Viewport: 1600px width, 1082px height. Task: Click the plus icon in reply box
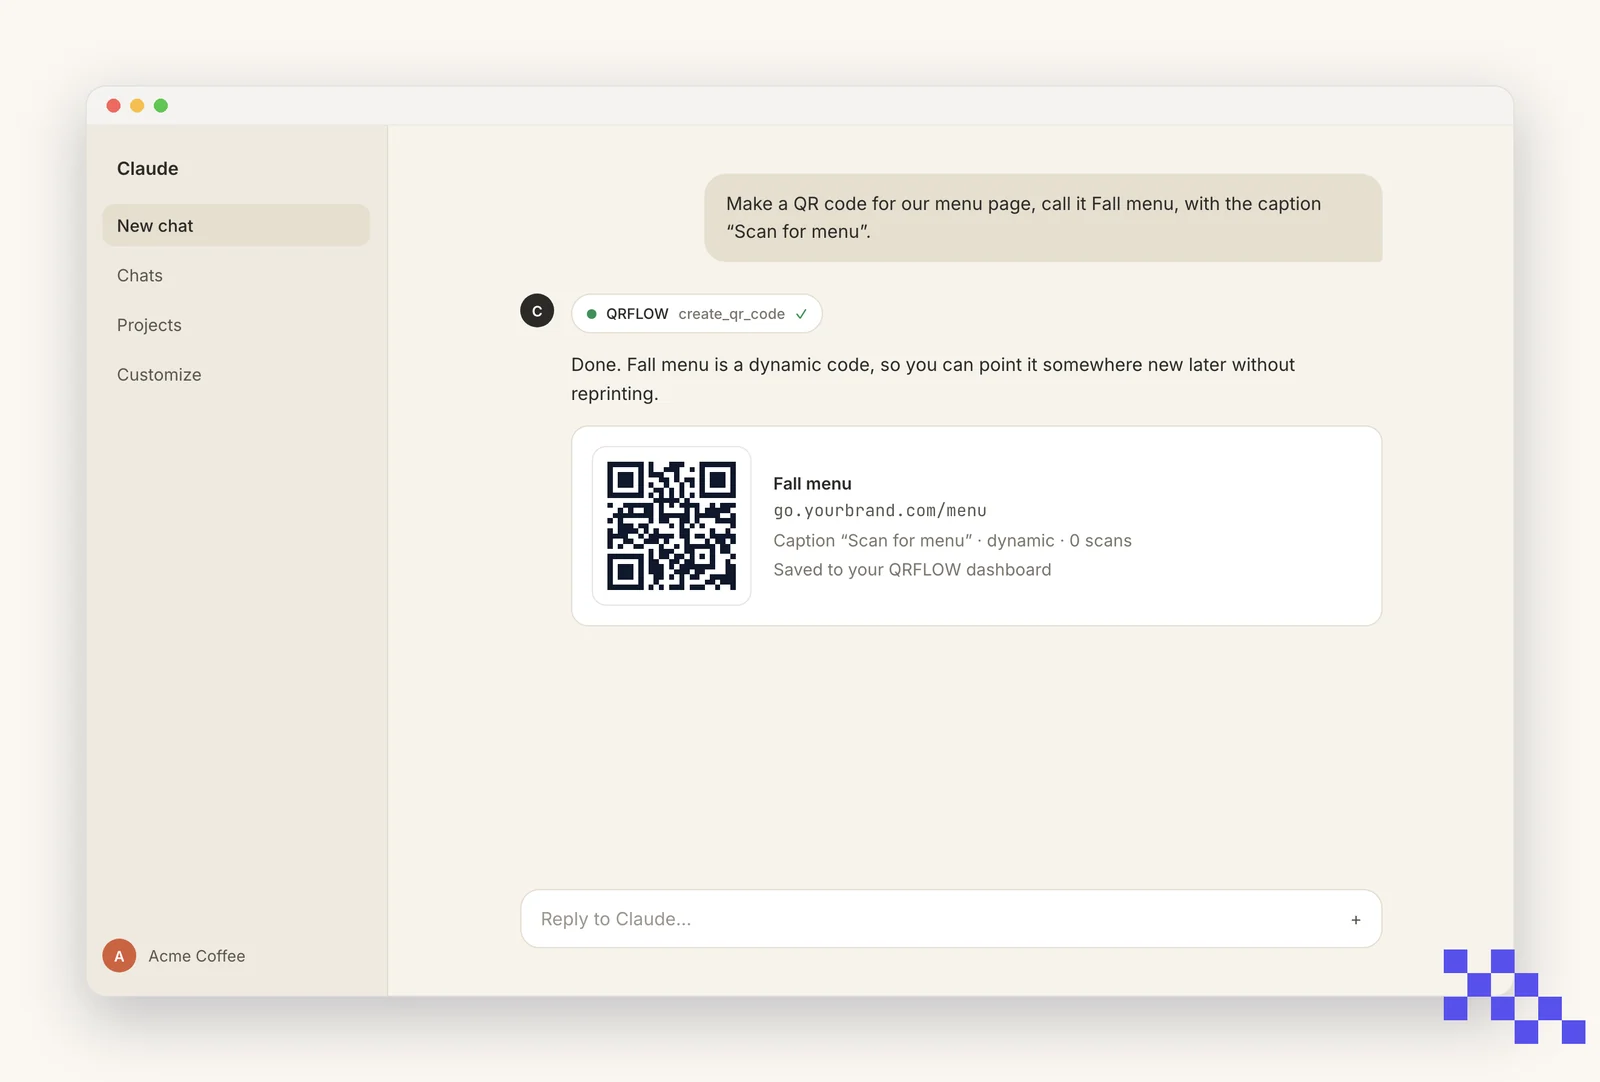point(1355,920)
